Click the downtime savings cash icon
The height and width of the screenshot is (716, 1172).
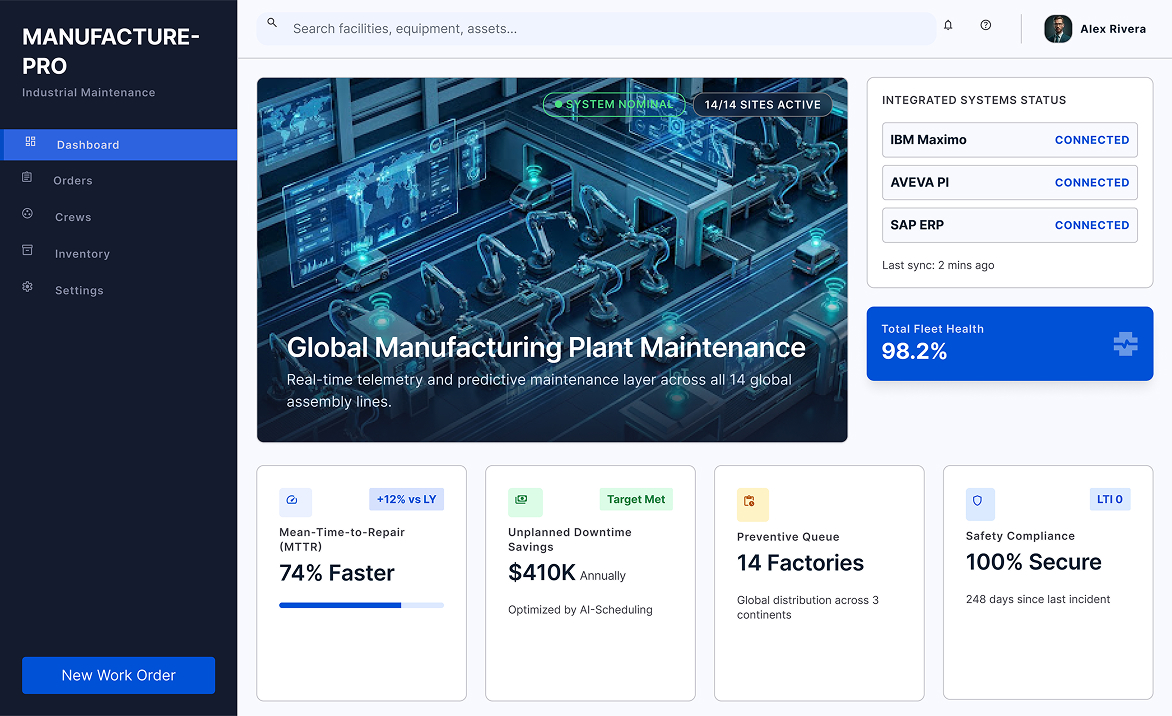pyautogui.click(x=522, y=500)
